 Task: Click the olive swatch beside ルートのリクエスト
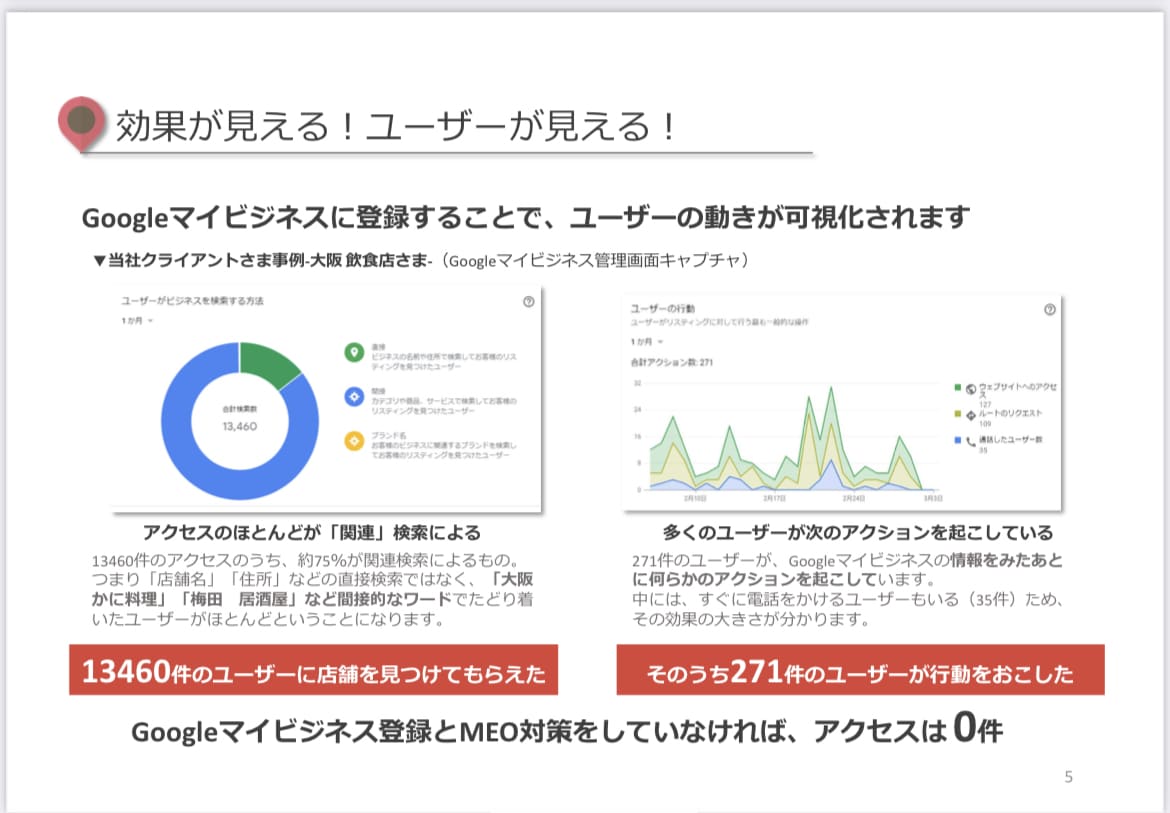(x=957, y=413)
